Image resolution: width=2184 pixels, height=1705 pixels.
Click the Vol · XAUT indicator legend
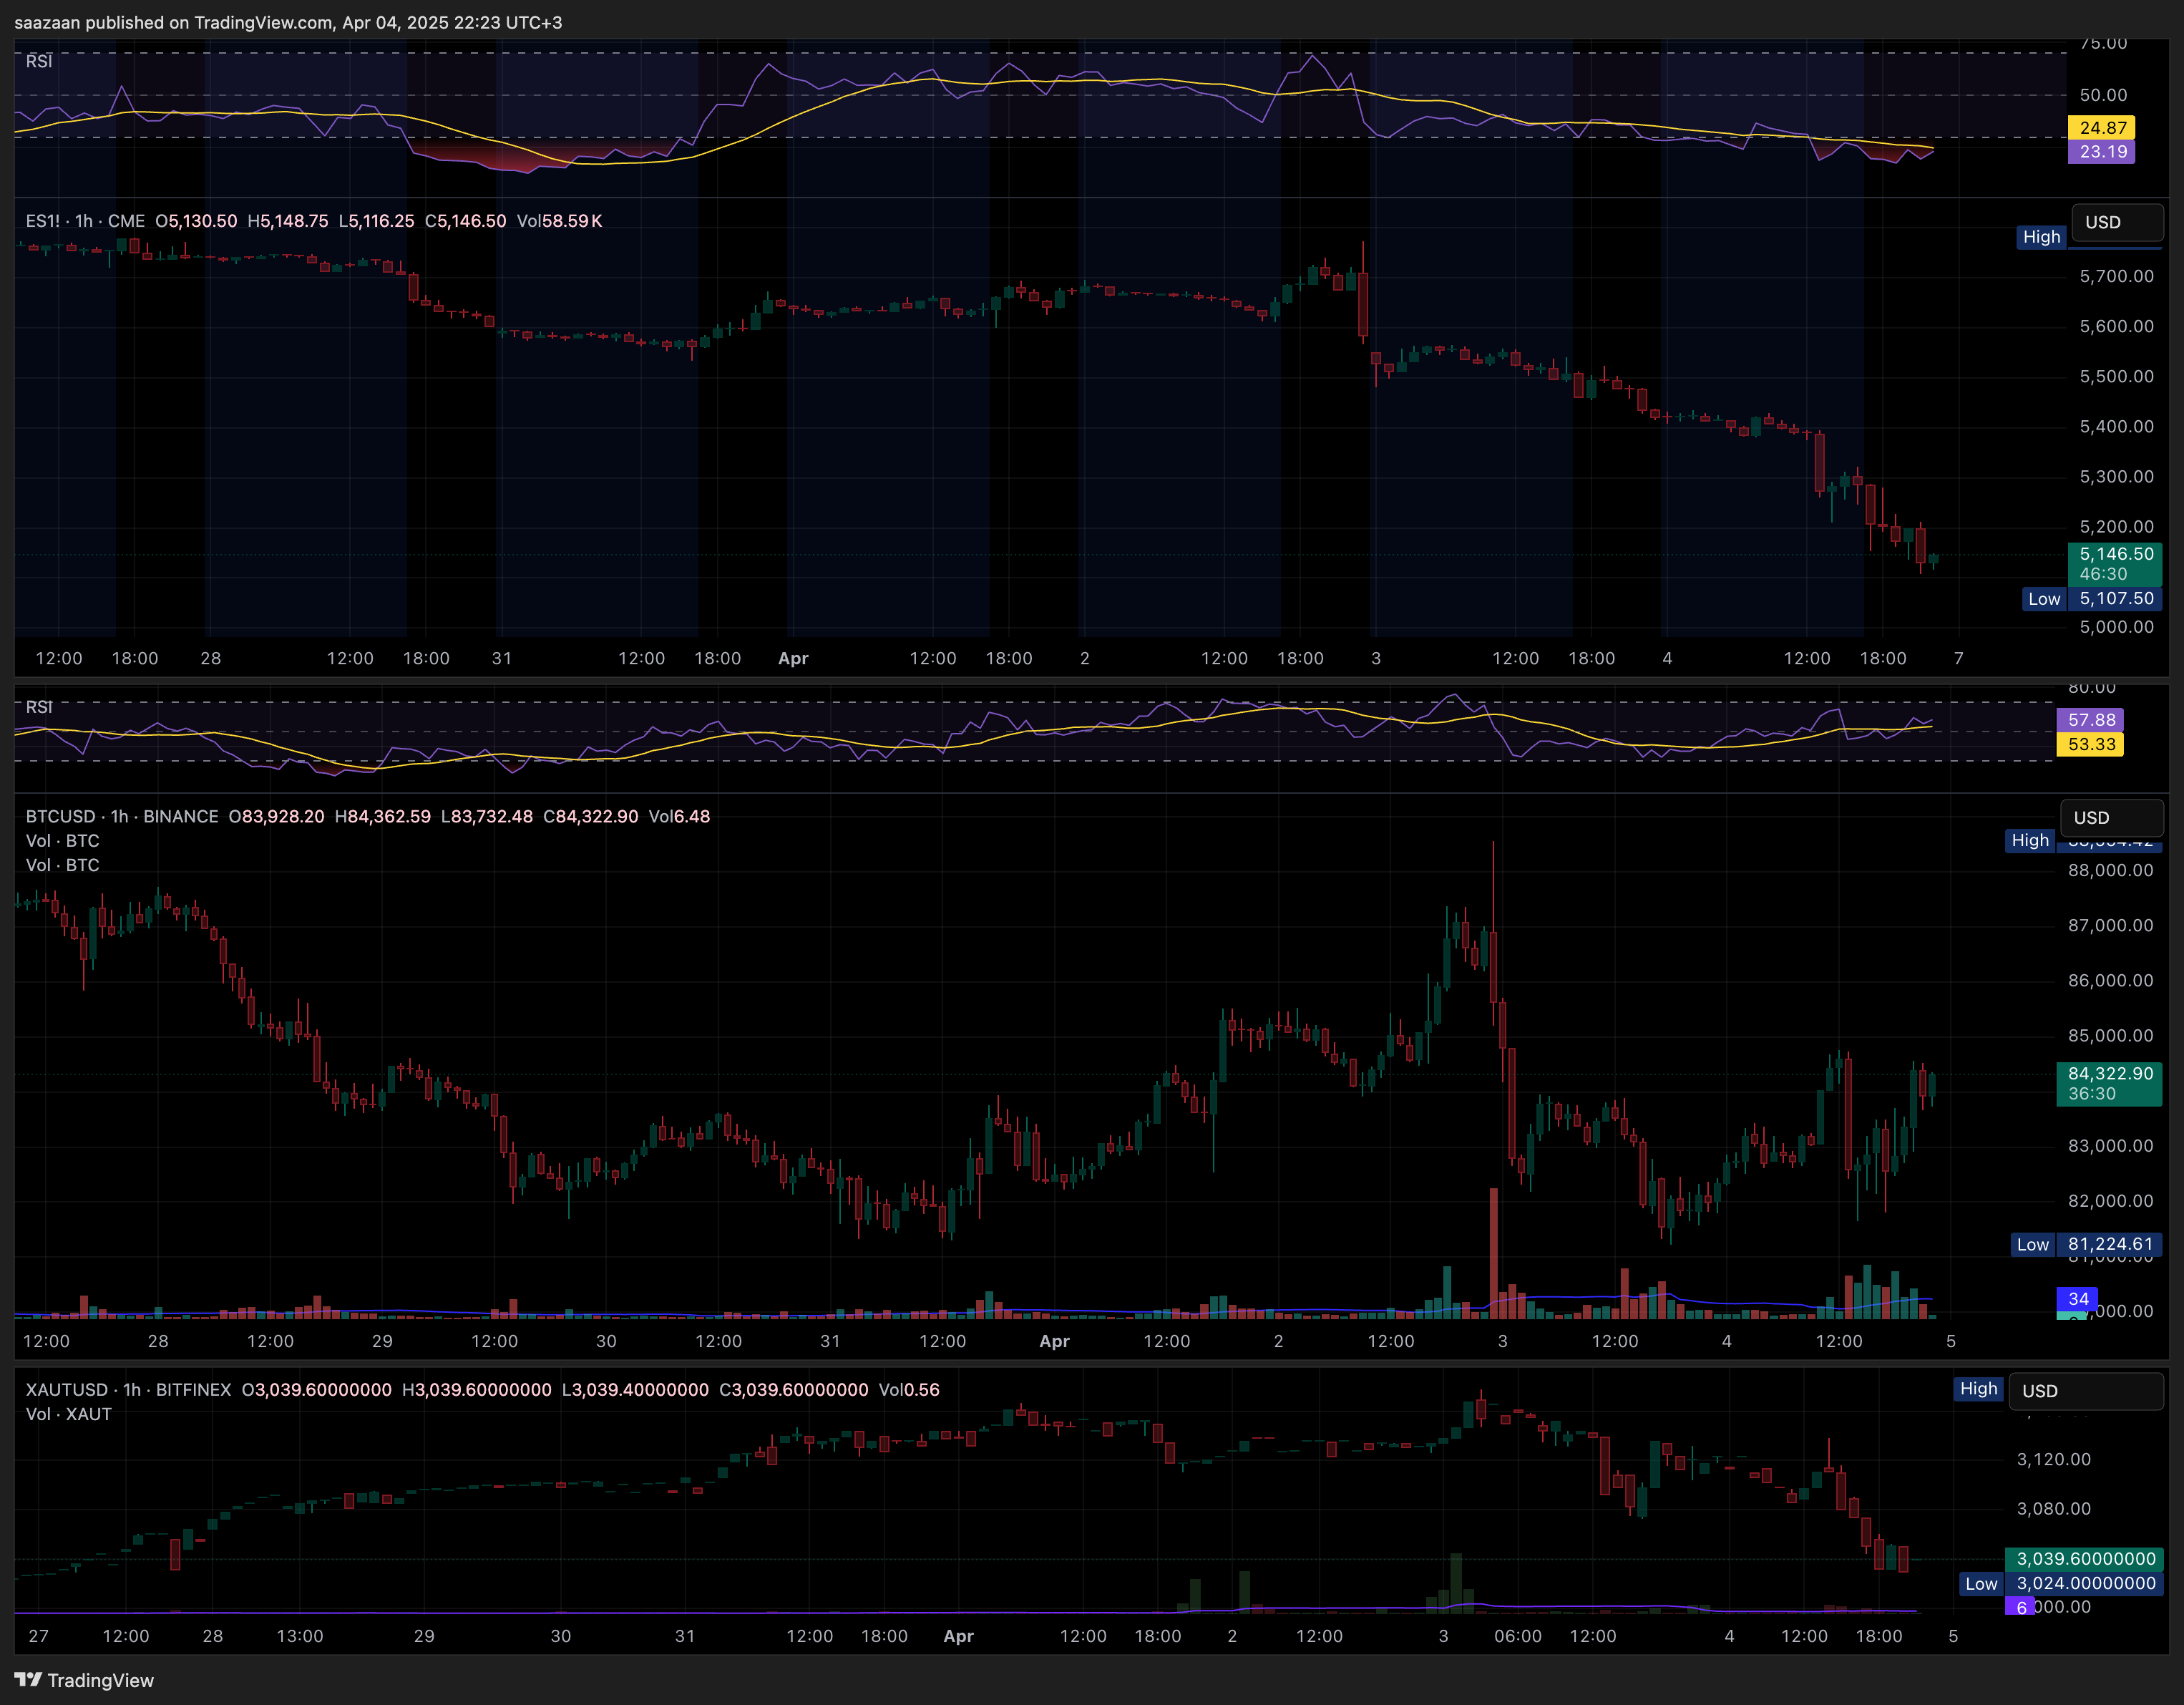pos(69,1414)
